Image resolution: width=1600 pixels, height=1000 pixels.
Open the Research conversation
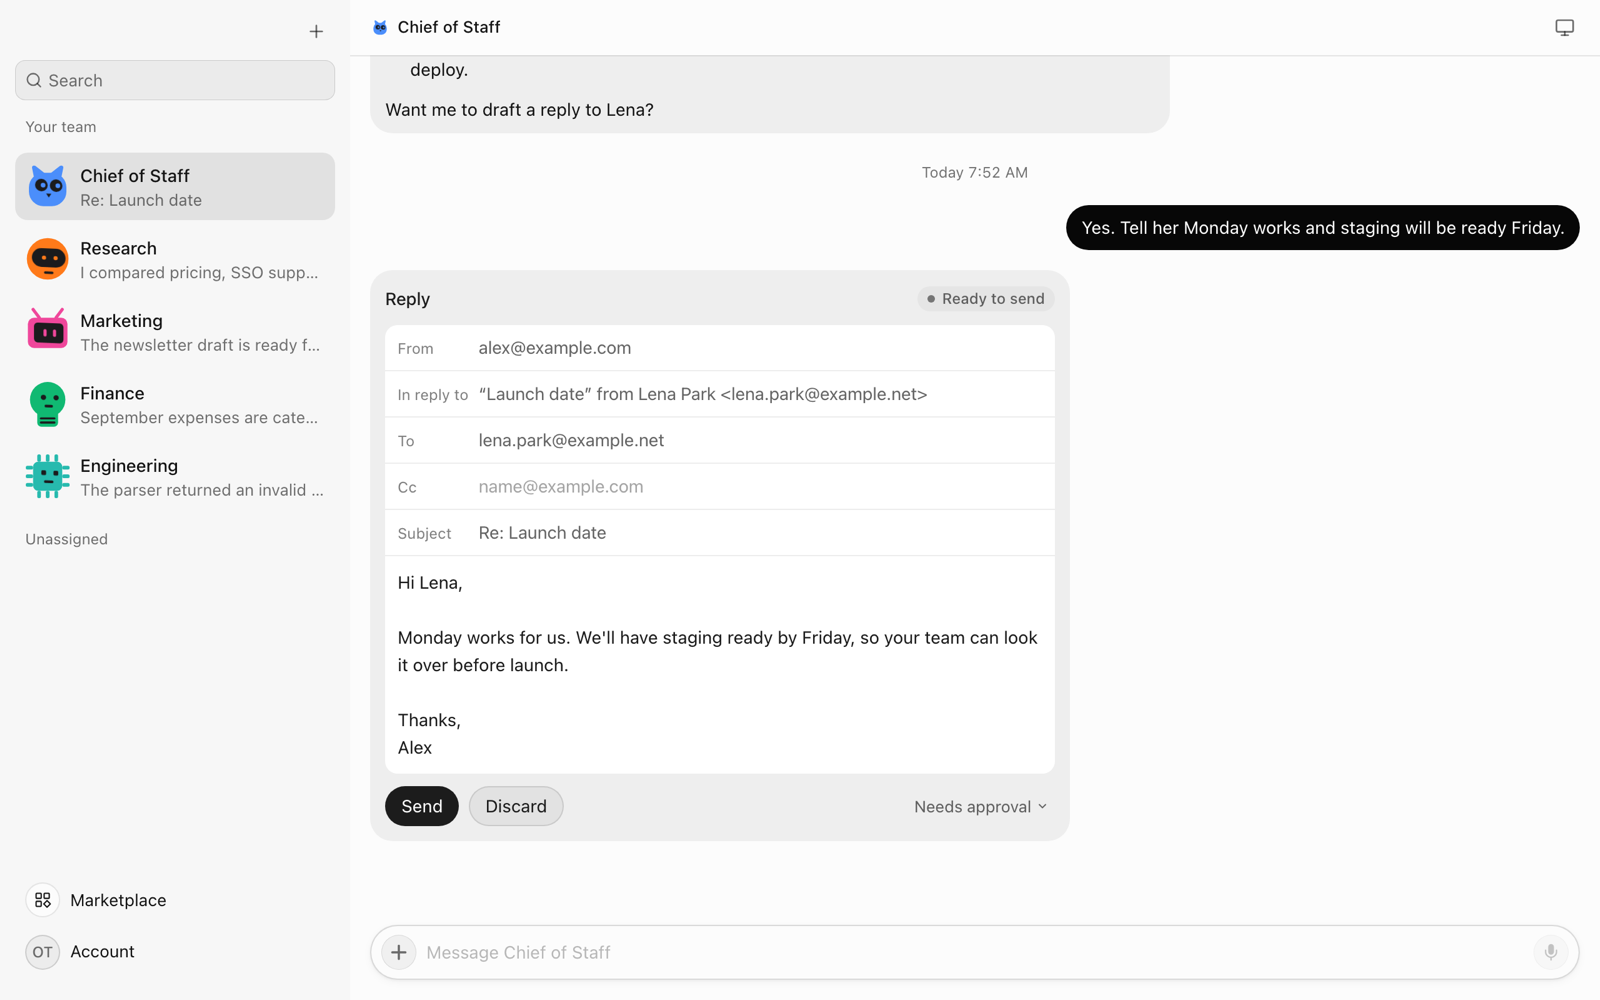(175, 259)
